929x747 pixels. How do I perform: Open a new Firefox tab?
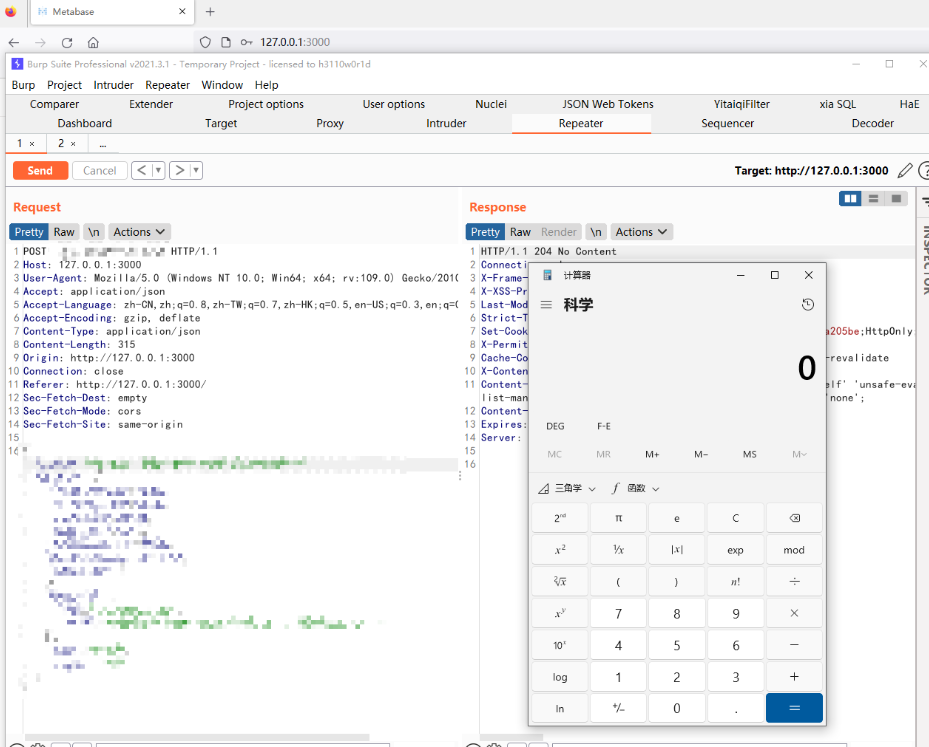coord(210,11)
